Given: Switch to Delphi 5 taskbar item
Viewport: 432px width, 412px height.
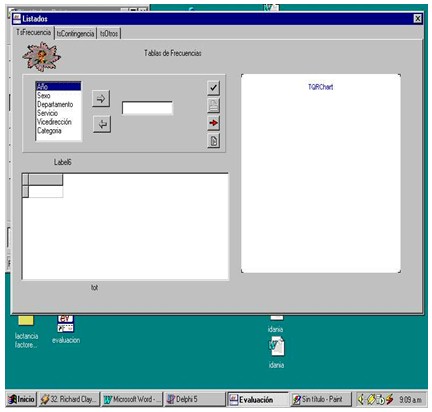Looking at the screenshot, I should pos(195,399).
